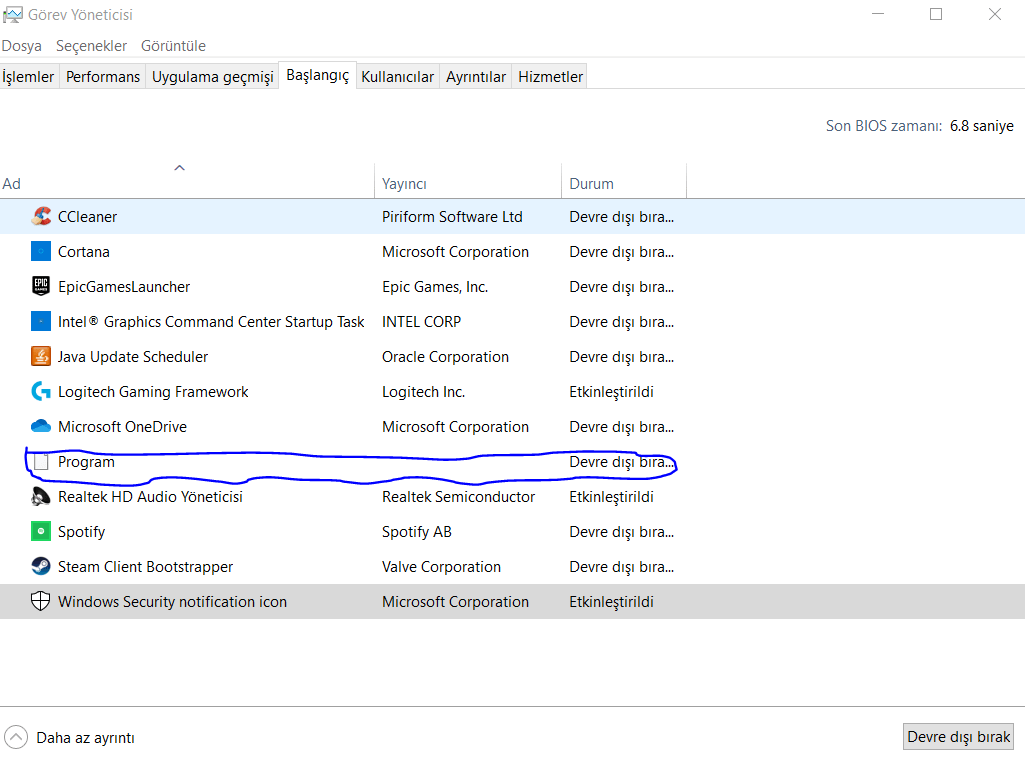Select the Cortana startup entry name

tap(84, 252)
